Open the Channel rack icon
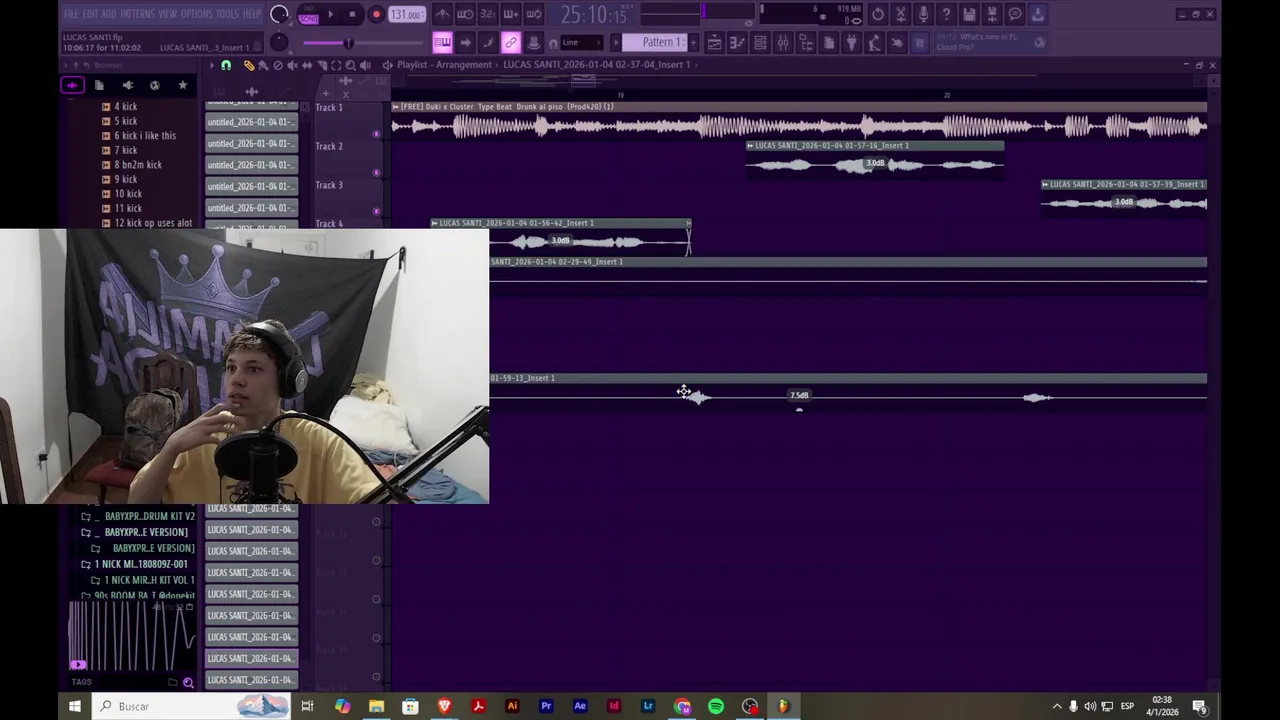 [760, 42]
